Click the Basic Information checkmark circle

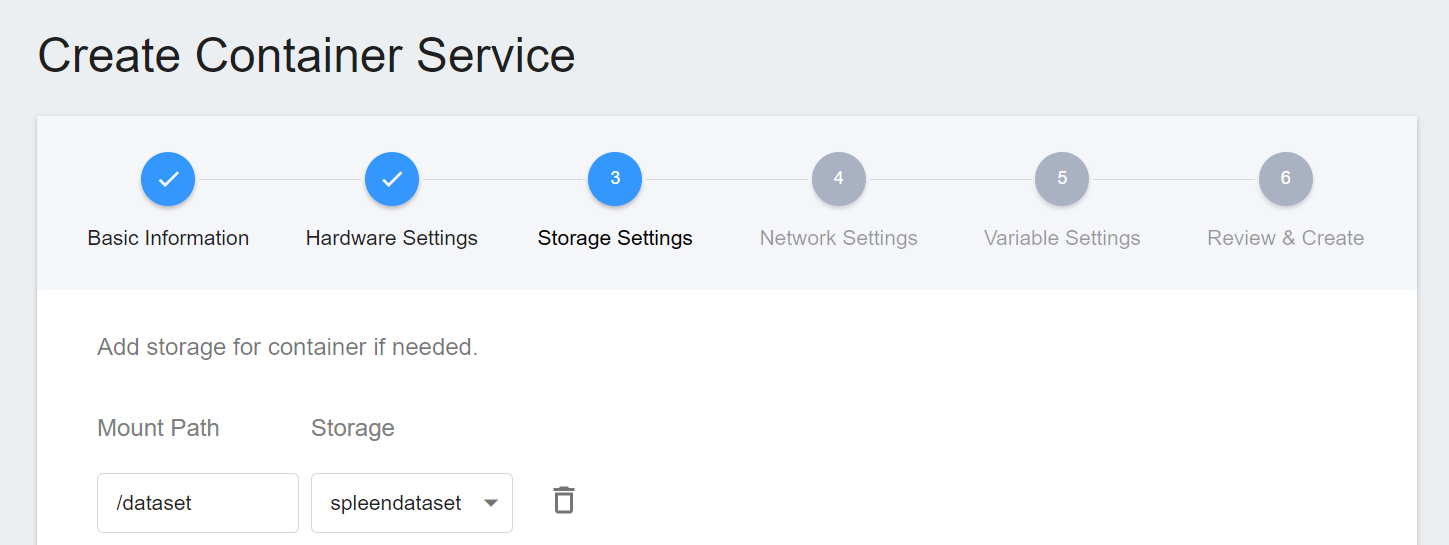point(168,179)
